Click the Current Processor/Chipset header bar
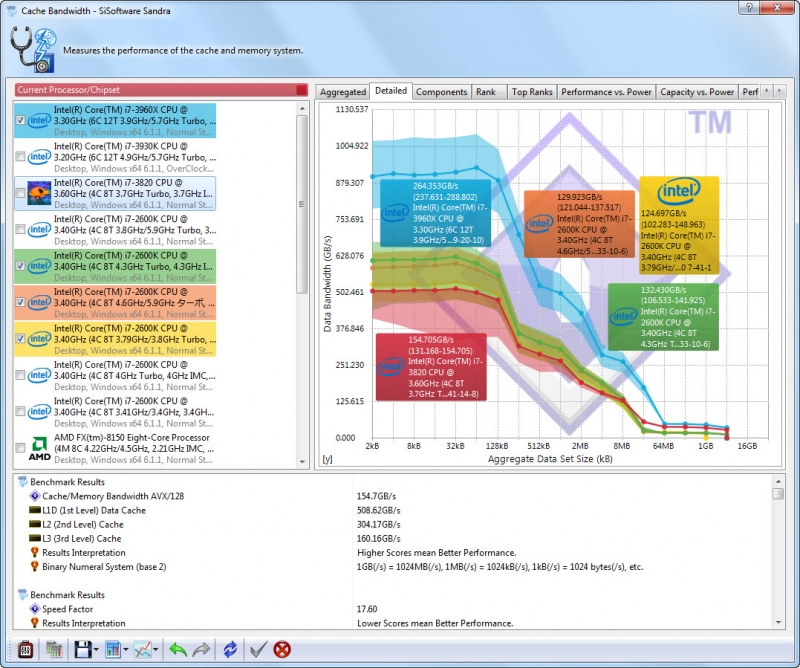The image size is (800, 668). (161, 90)
